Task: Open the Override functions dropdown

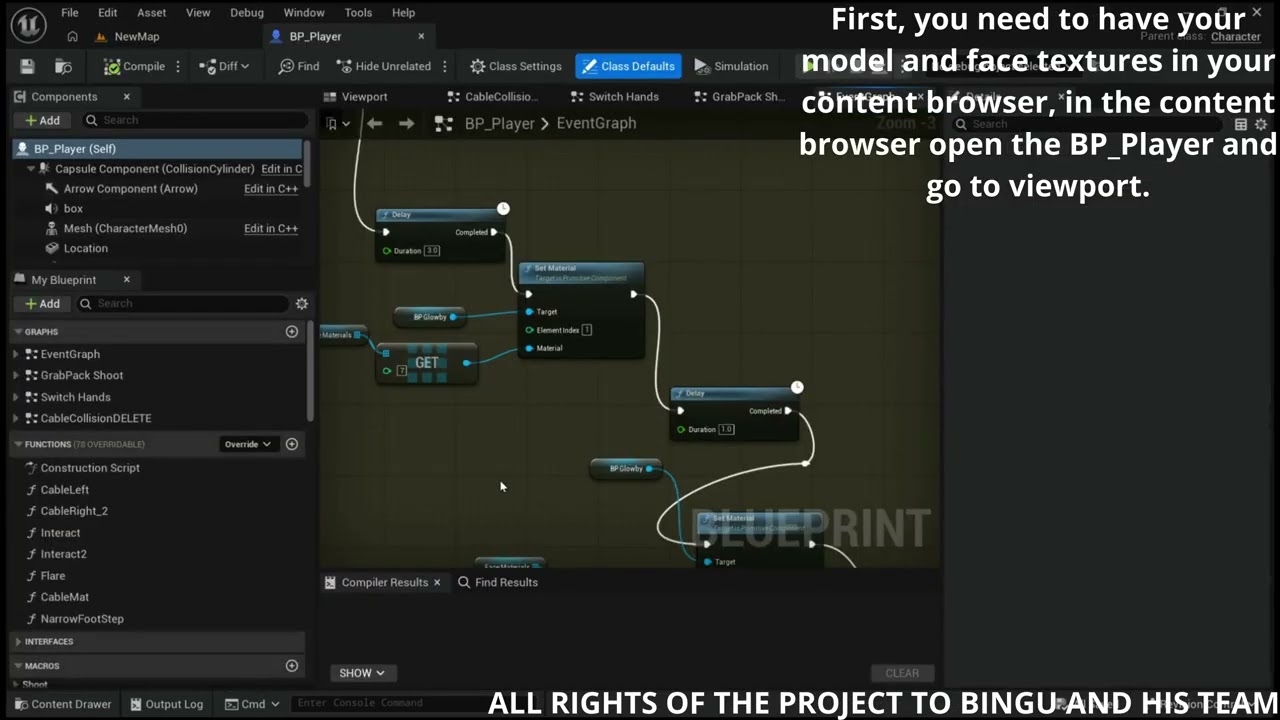Action: [x=247, y=444]
